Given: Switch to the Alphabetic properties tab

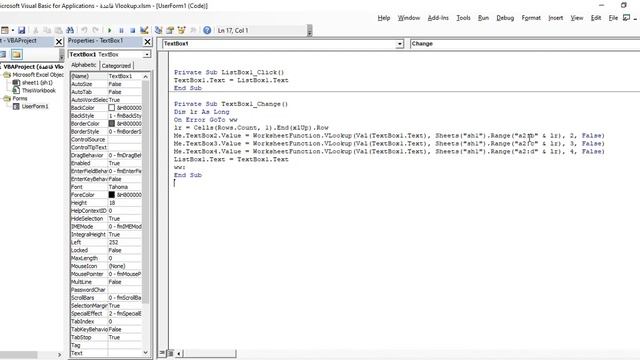Looking at the screenshot, I should pyautogui.click(x=84, y=65).
